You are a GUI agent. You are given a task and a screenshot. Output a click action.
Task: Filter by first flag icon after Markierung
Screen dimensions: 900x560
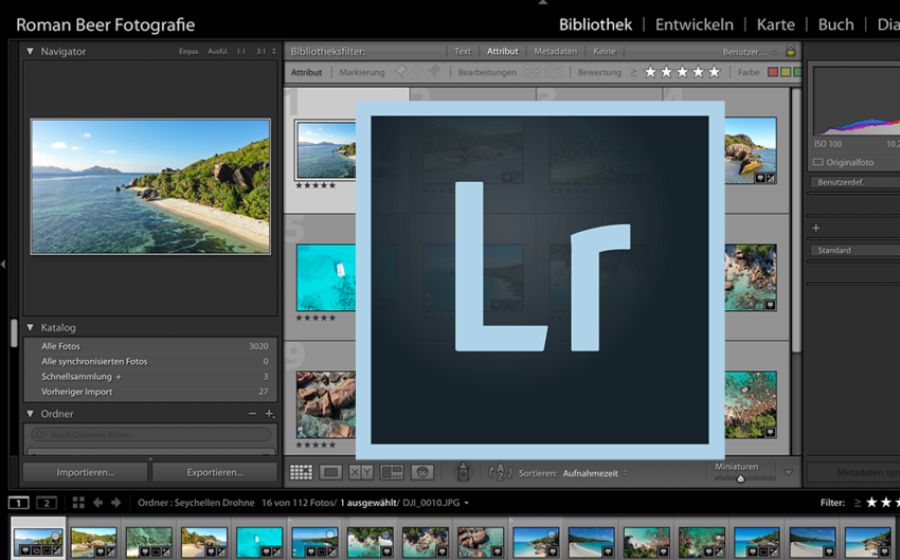click(x=401, y=72)
